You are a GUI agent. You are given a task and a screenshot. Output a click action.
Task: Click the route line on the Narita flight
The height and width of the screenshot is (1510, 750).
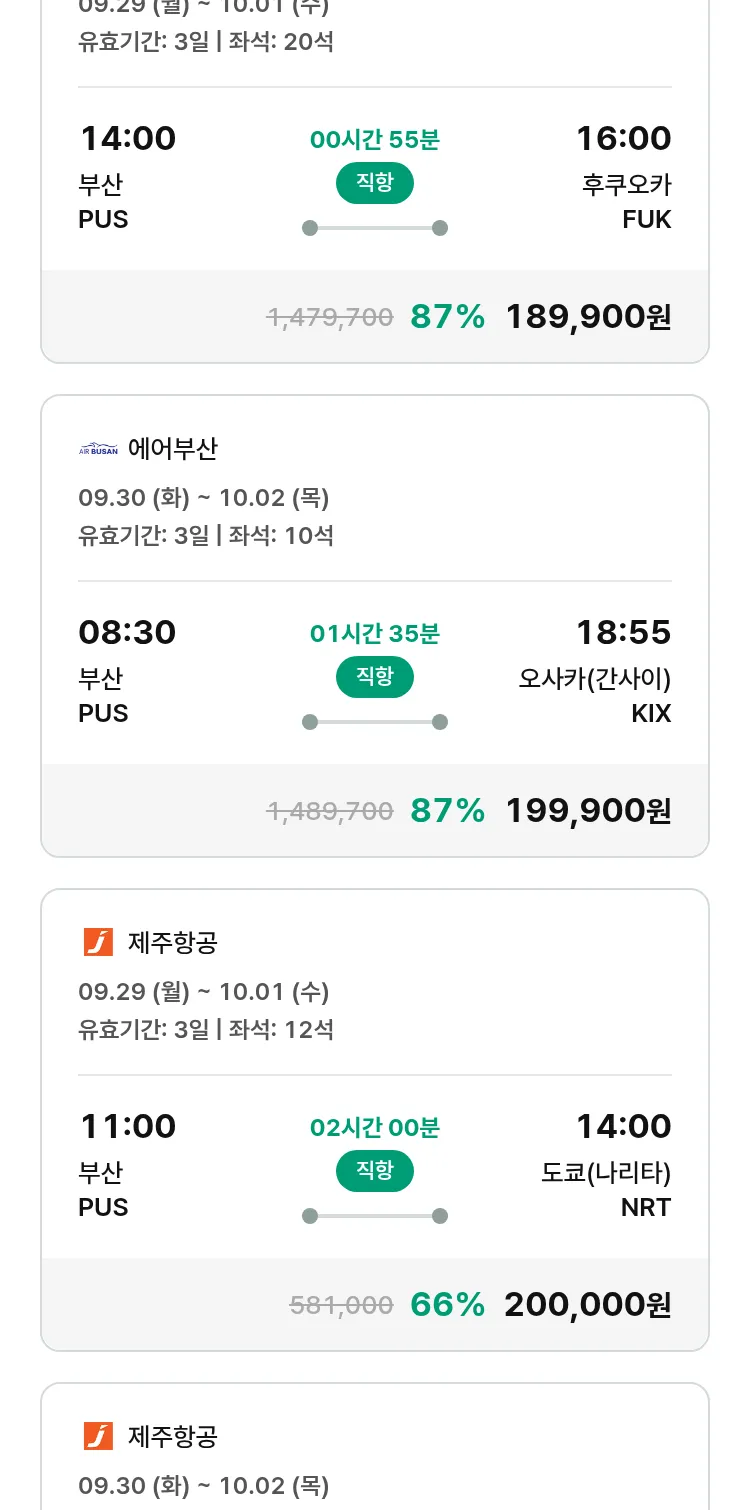(x=374, y=1216)
